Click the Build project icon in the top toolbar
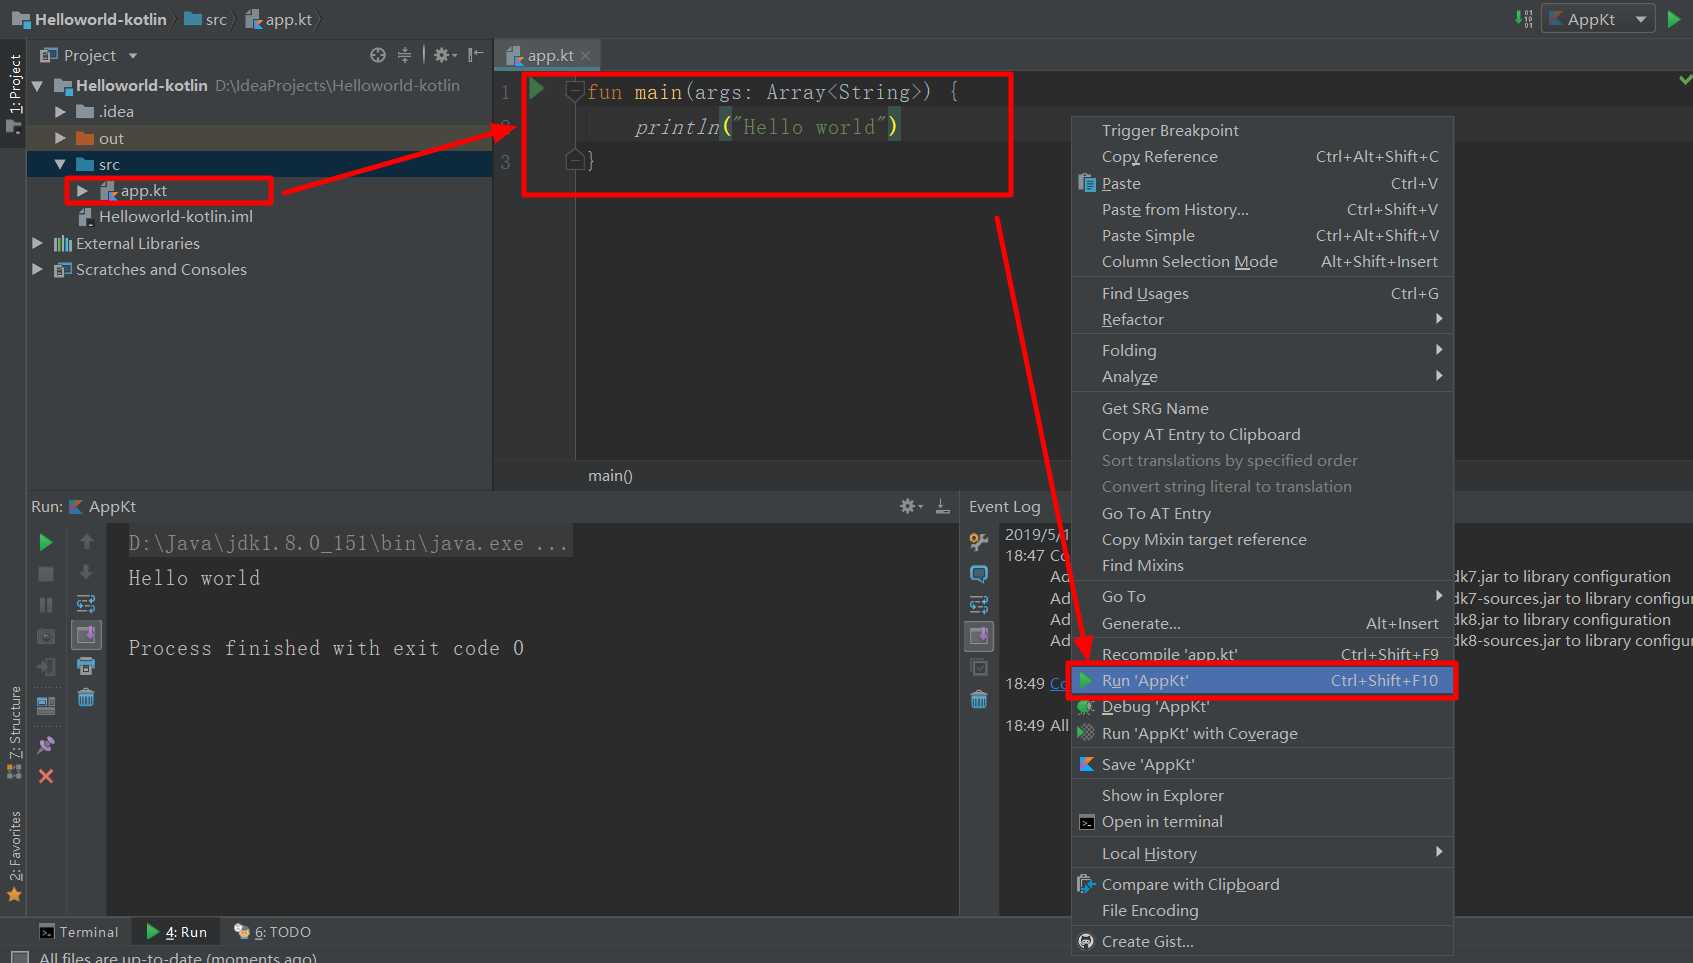 (x=1523, y=19)
